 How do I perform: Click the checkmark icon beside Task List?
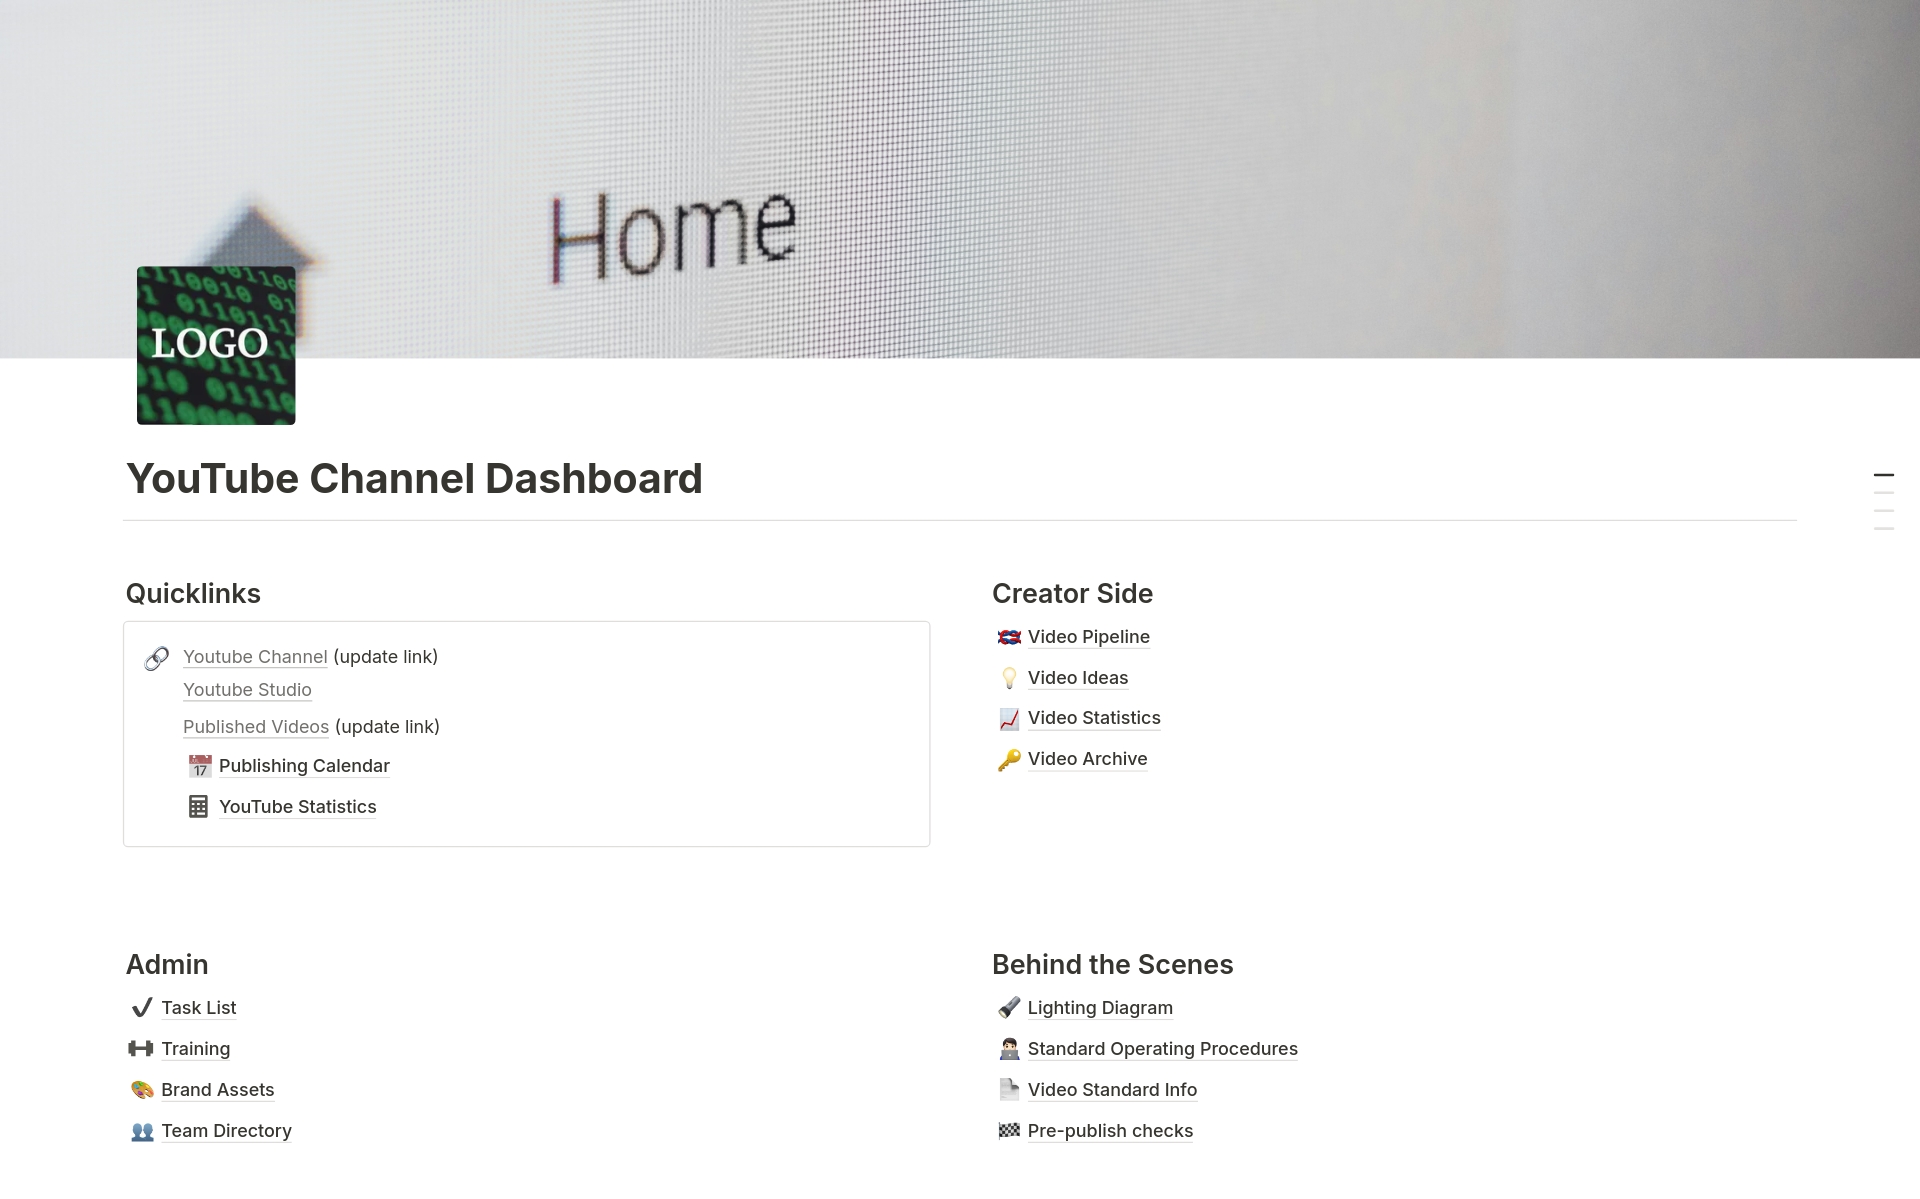pyautogui.click(x=142, y=1008)
